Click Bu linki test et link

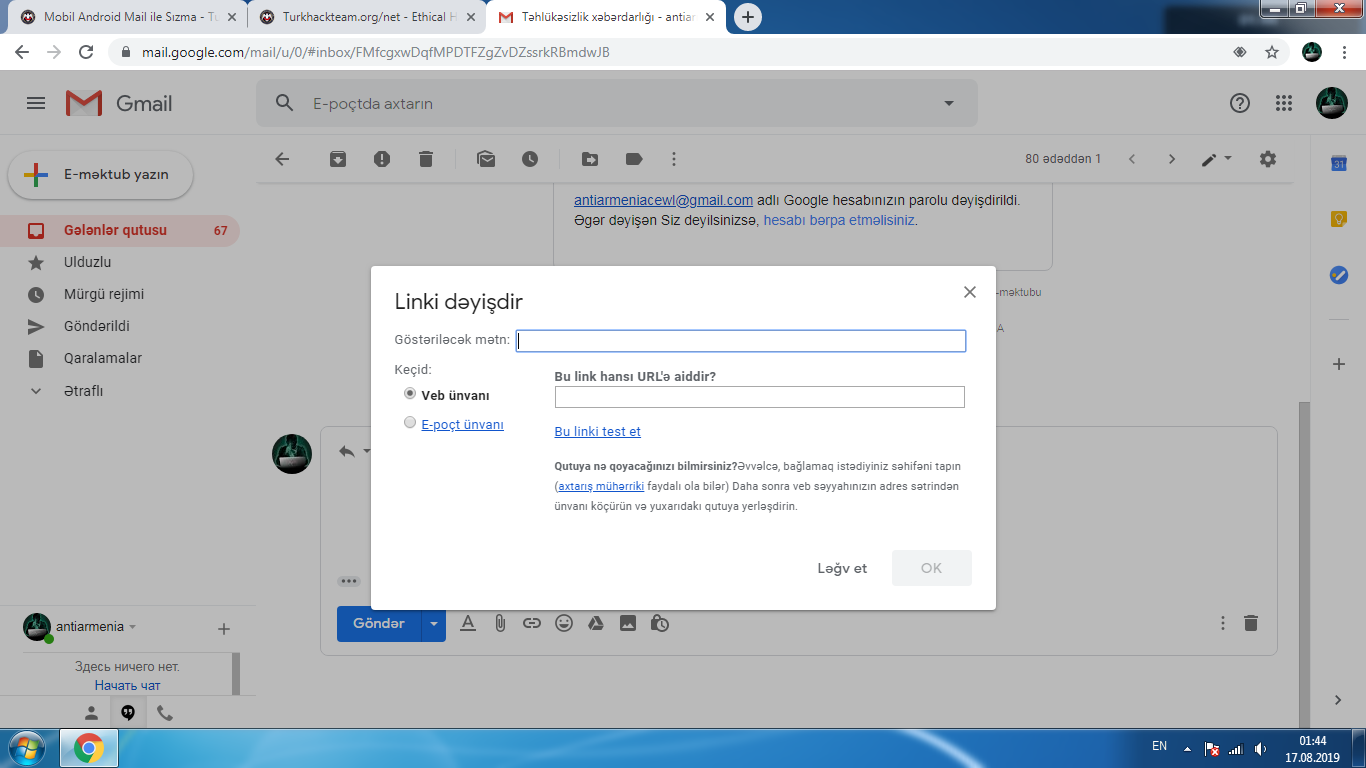598,432
